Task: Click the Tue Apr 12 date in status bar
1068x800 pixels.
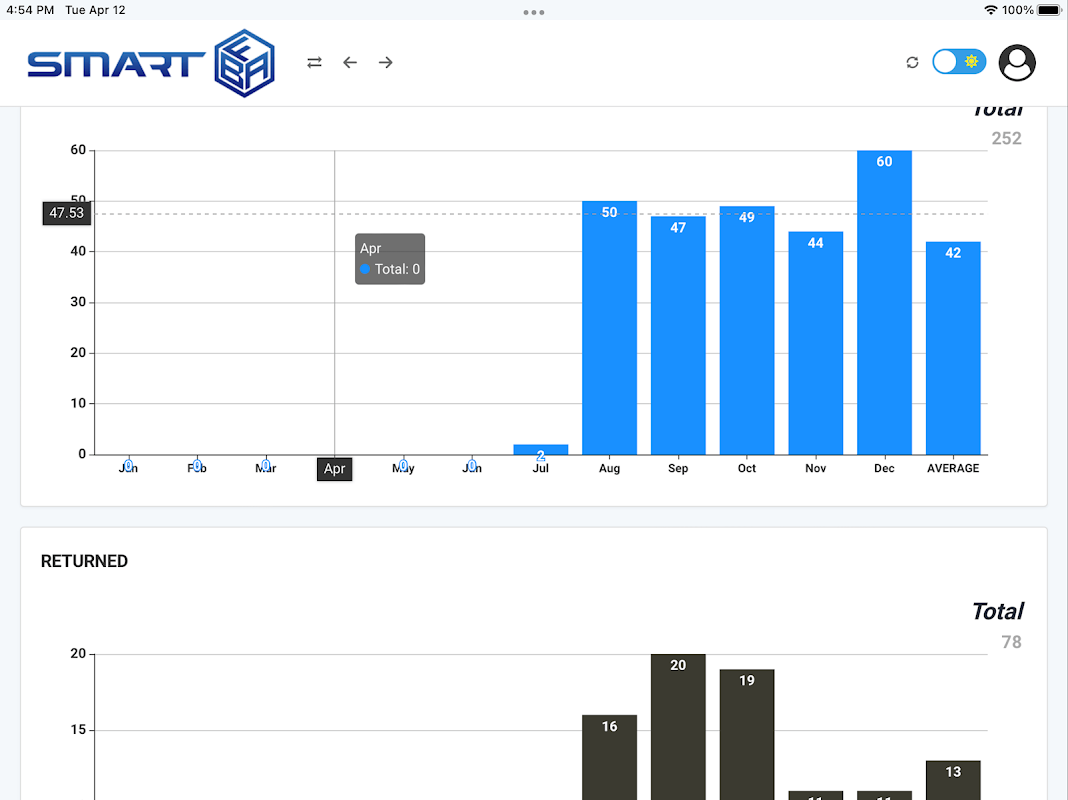Action: 95,10
